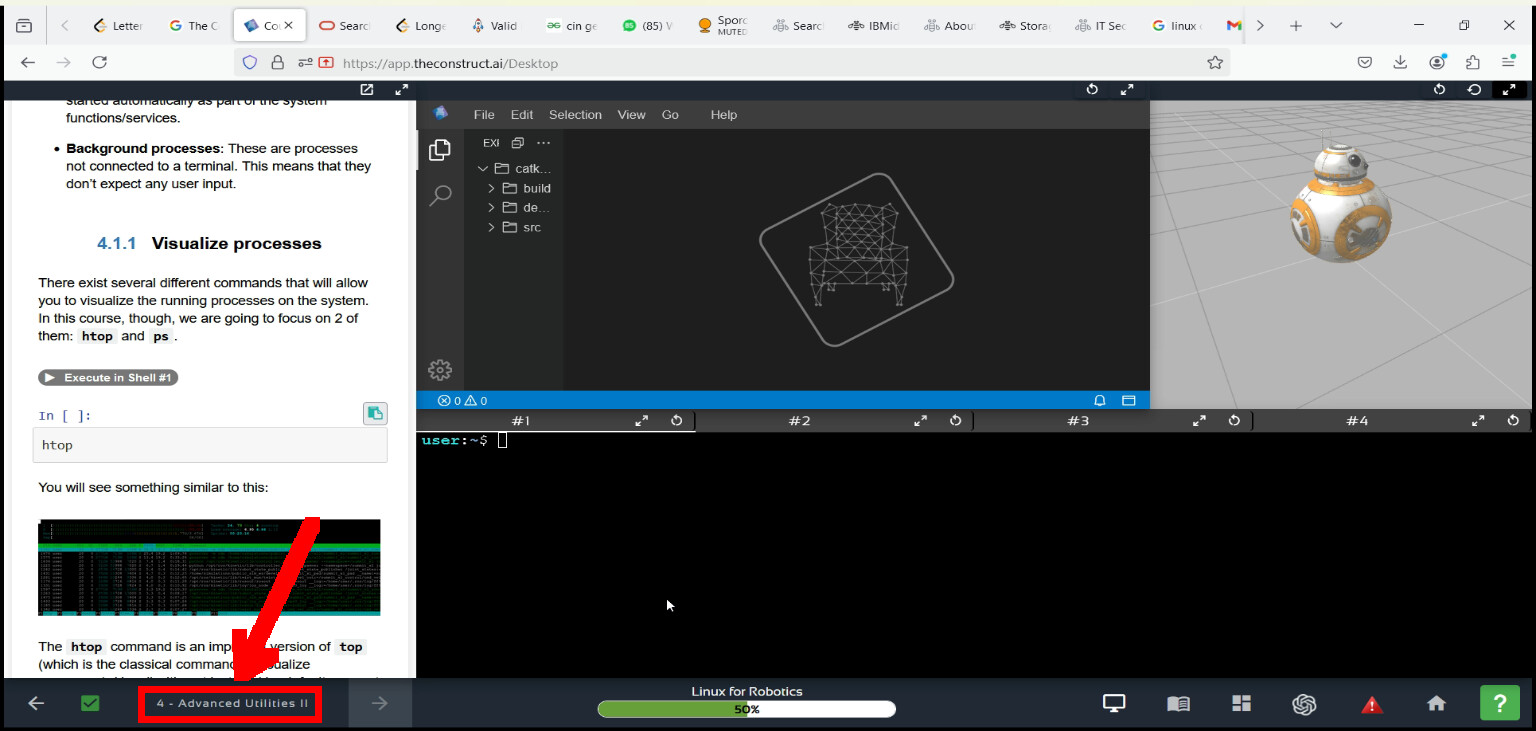Image resolution: width=1536 pixels, height=731 pixels.
Task: Open the View menu
Action: coord(631,115)
